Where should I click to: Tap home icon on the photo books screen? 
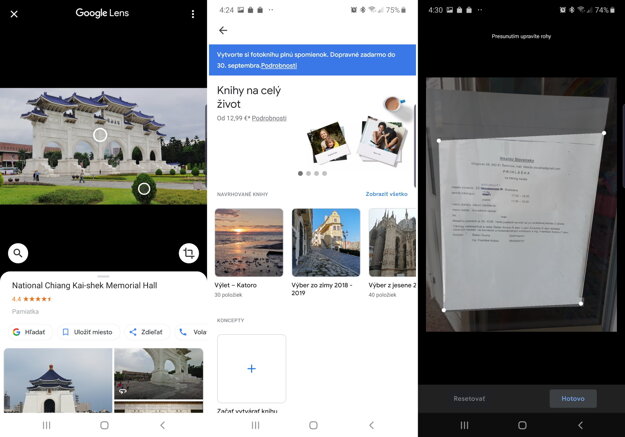pyautogui.click(x=313, y=425)
